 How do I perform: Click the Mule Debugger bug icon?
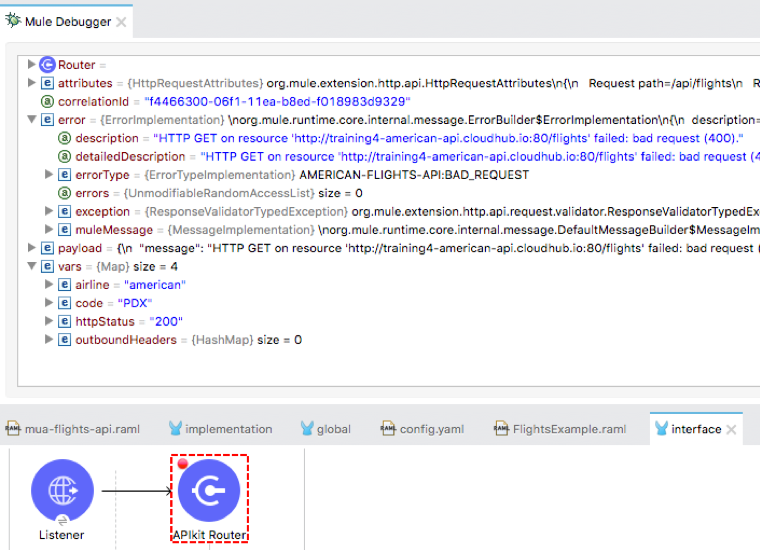pos(13,20)
